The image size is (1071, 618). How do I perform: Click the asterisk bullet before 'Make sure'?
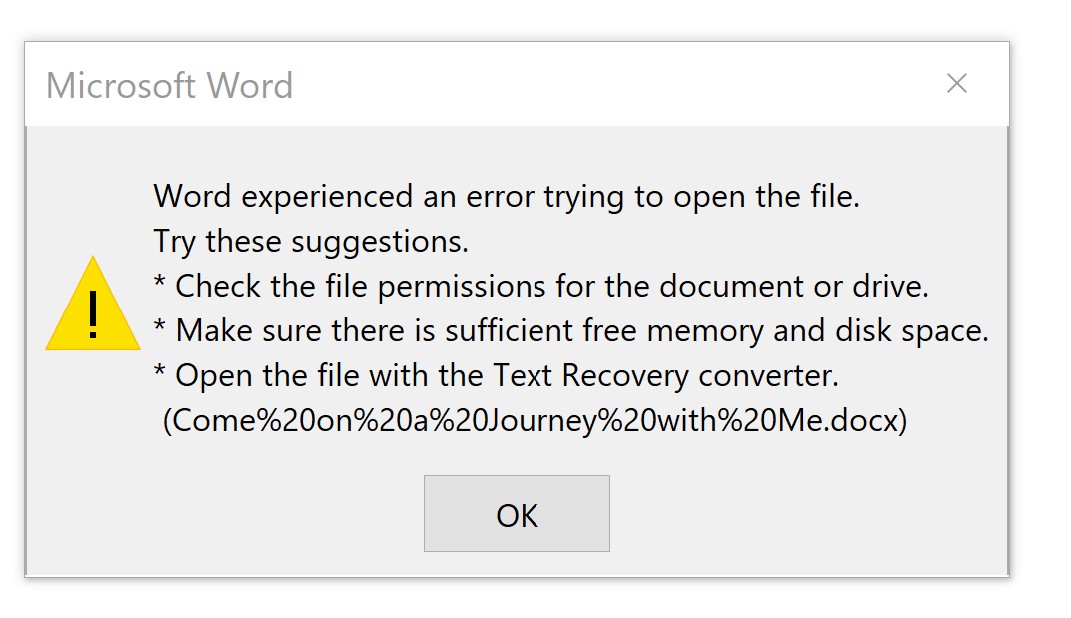[159, 326]
